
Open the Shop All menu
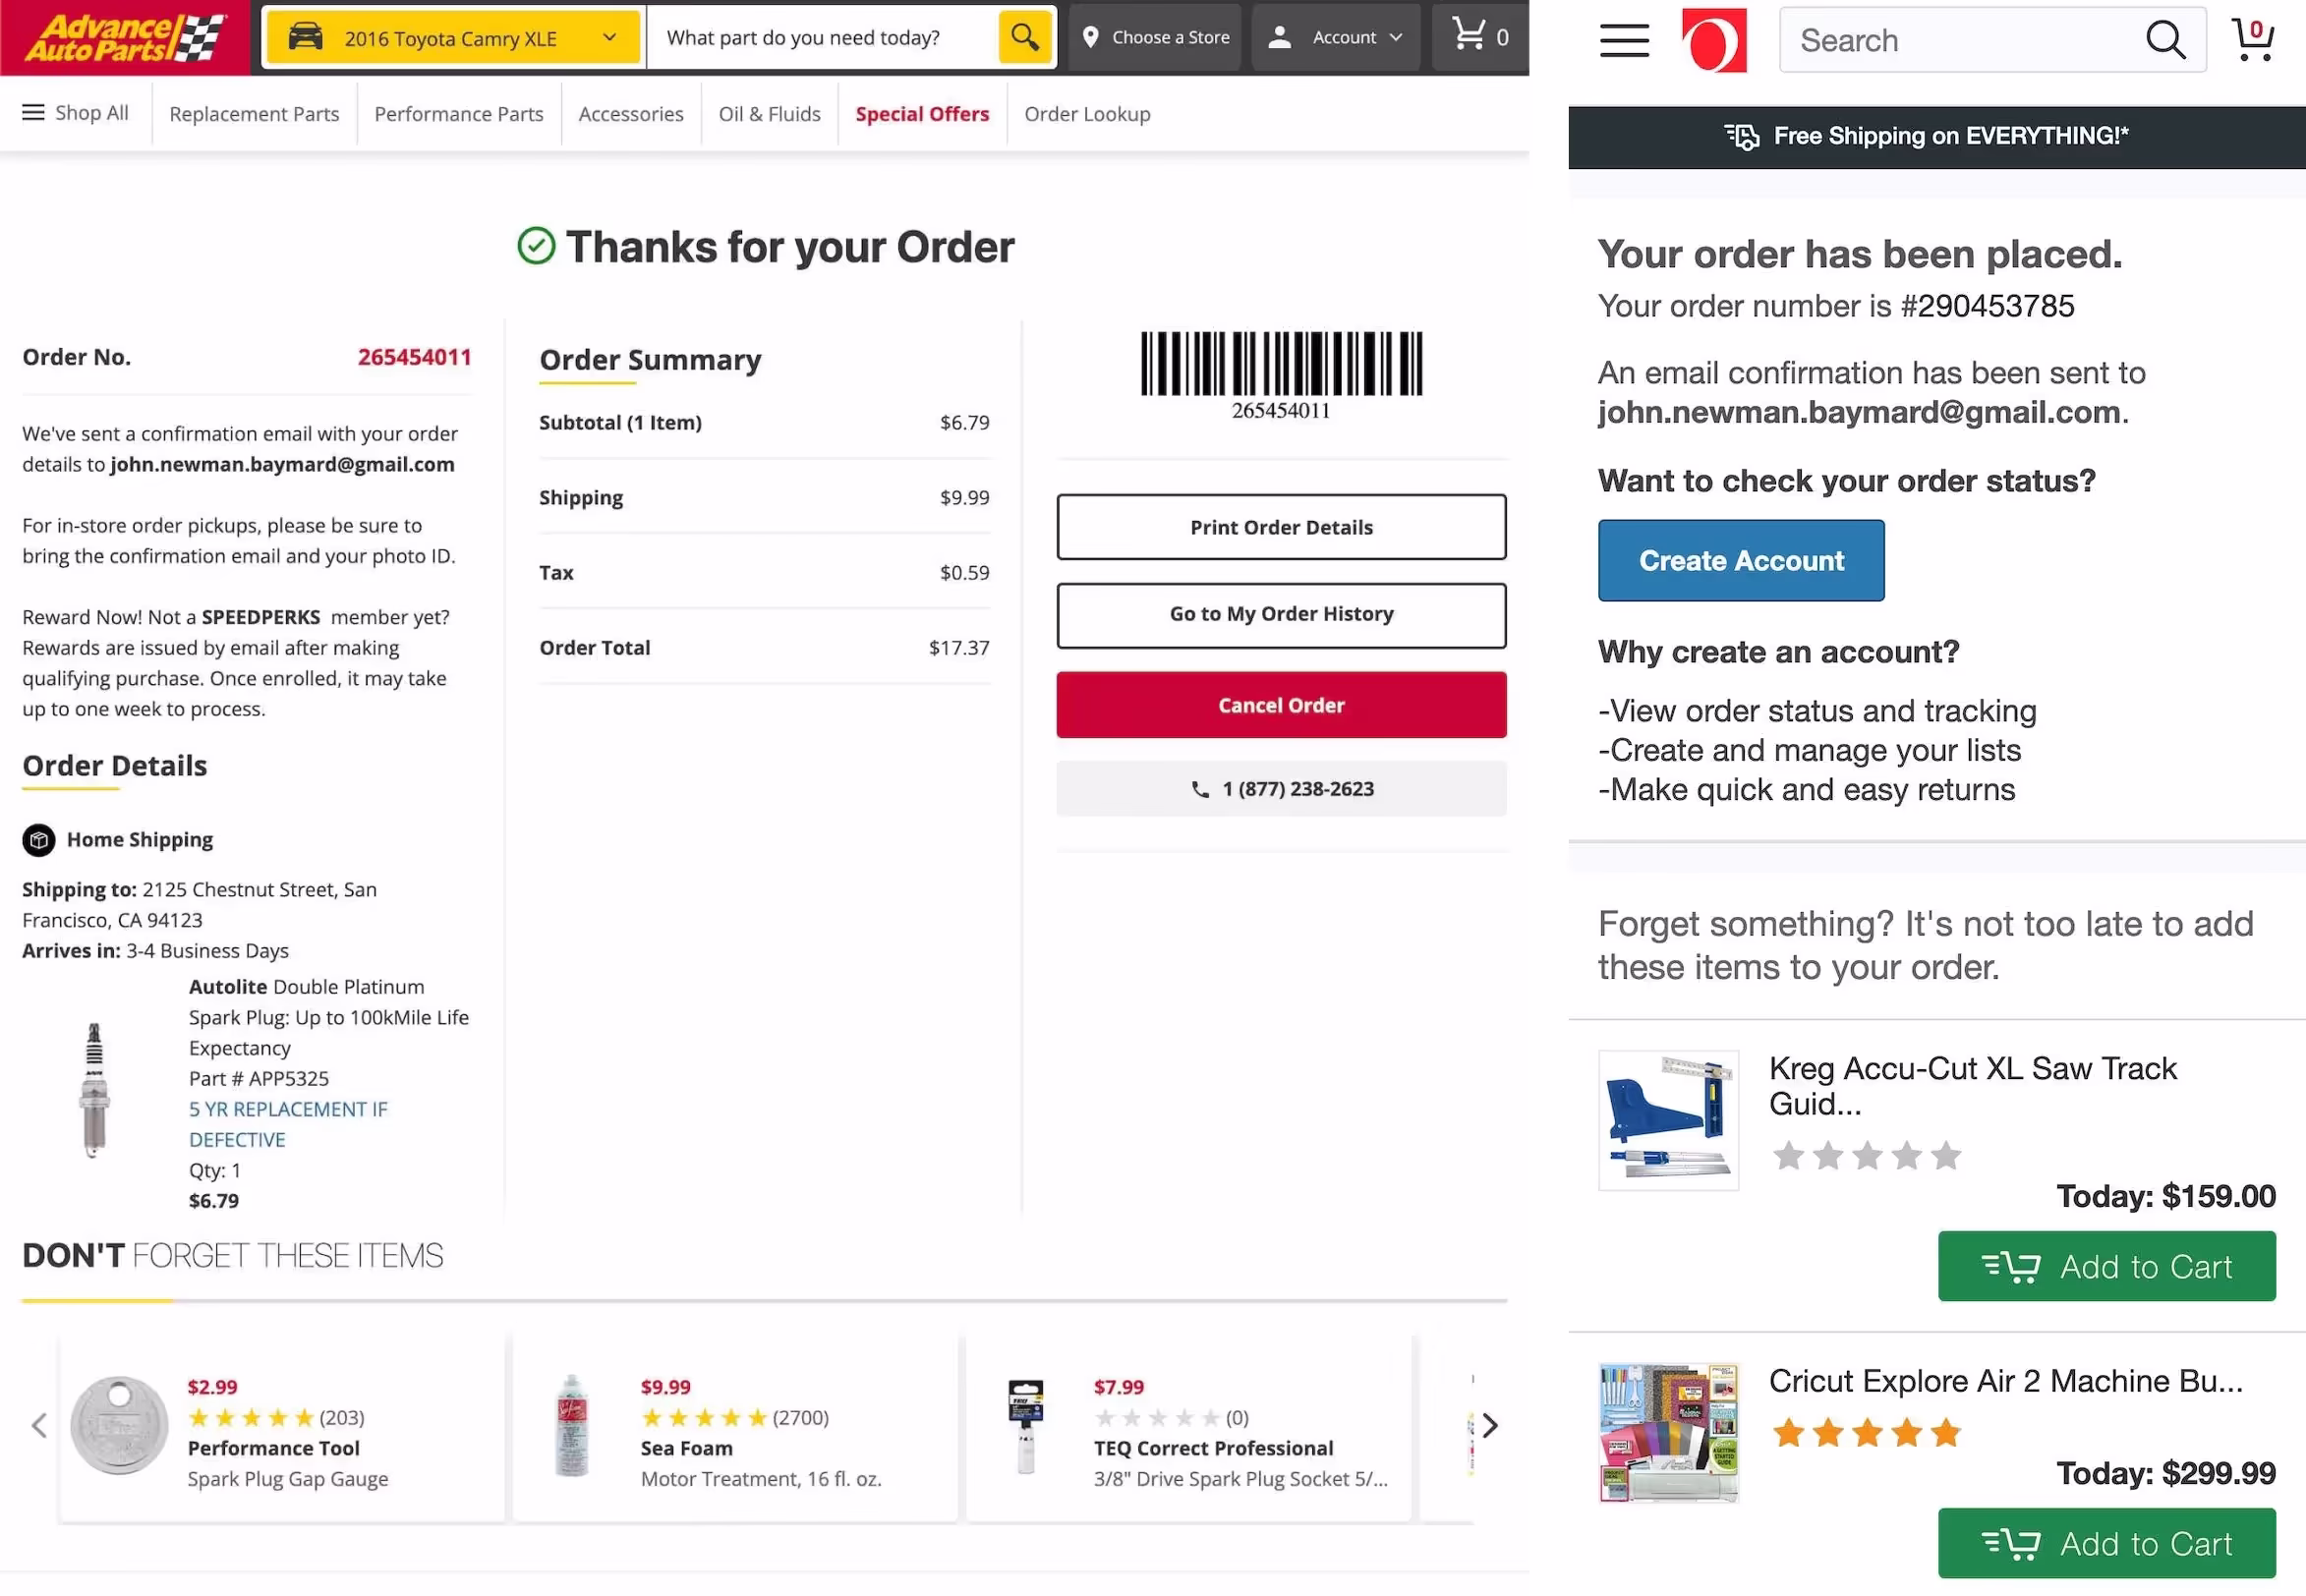coord(76,113)
